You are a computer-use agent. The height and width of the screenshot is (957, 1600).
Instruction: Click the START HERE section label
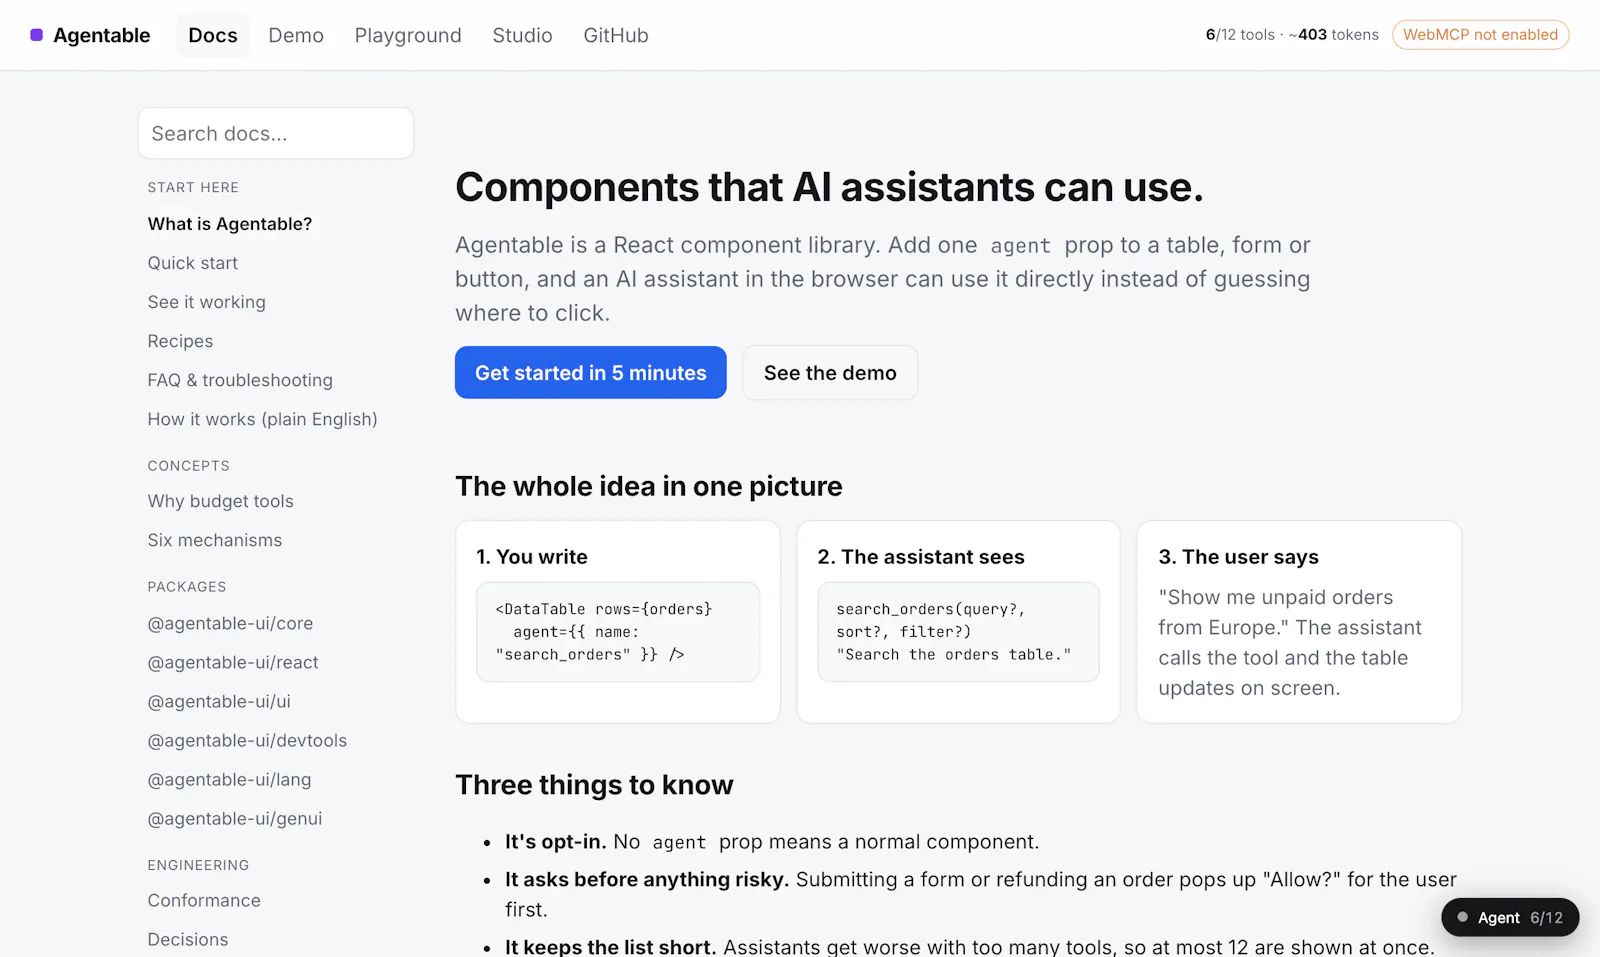pos(193,187)
